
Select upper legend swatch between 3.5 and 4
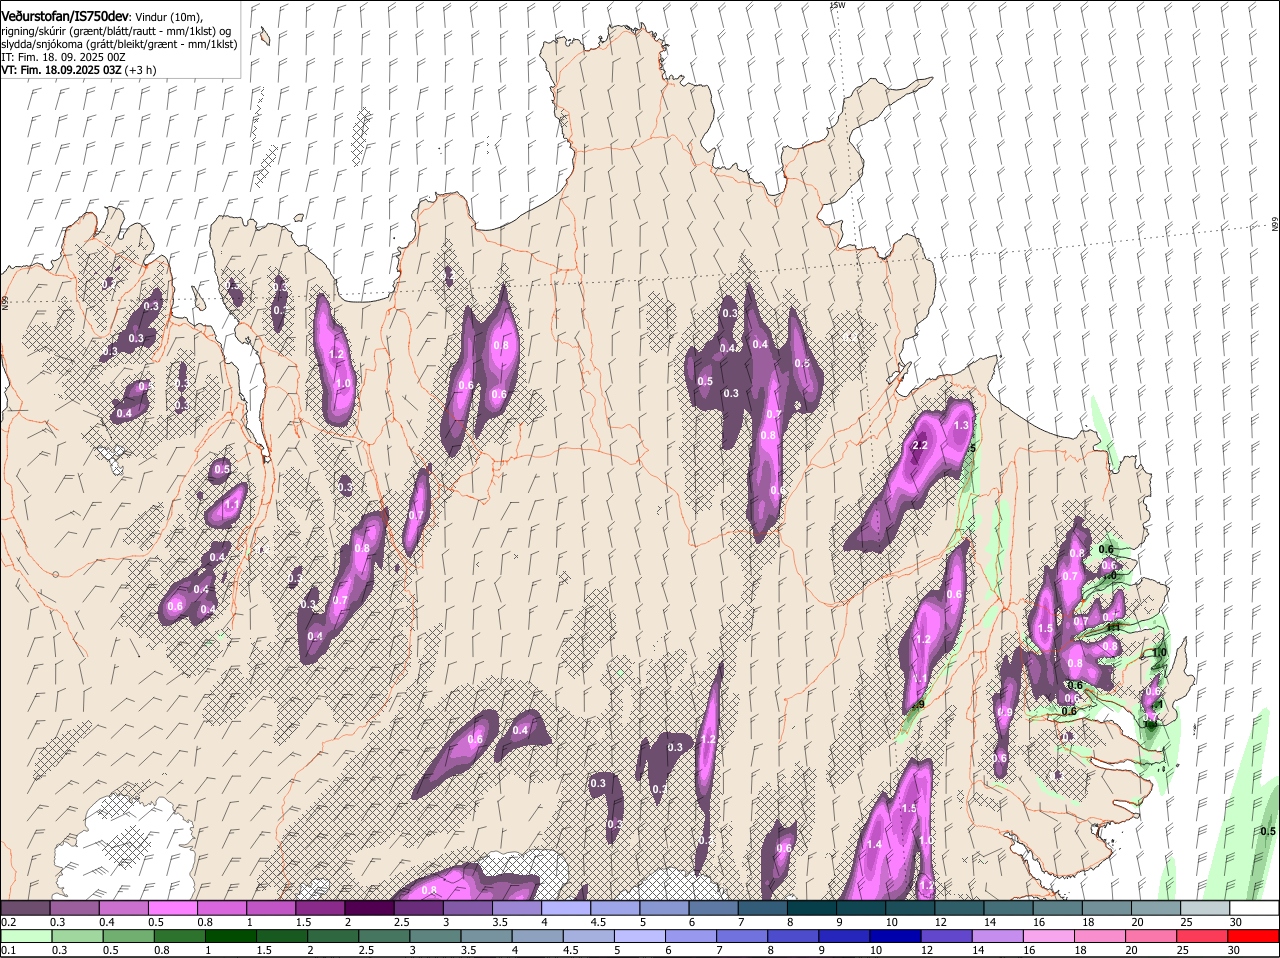[516, 907]
